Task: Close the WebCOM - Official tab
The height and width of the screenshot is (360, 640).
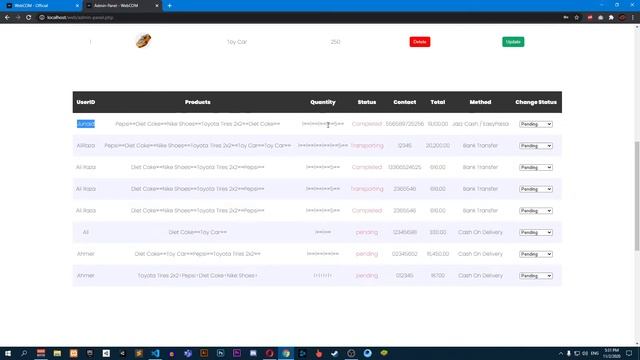Action: pos(78,6)
